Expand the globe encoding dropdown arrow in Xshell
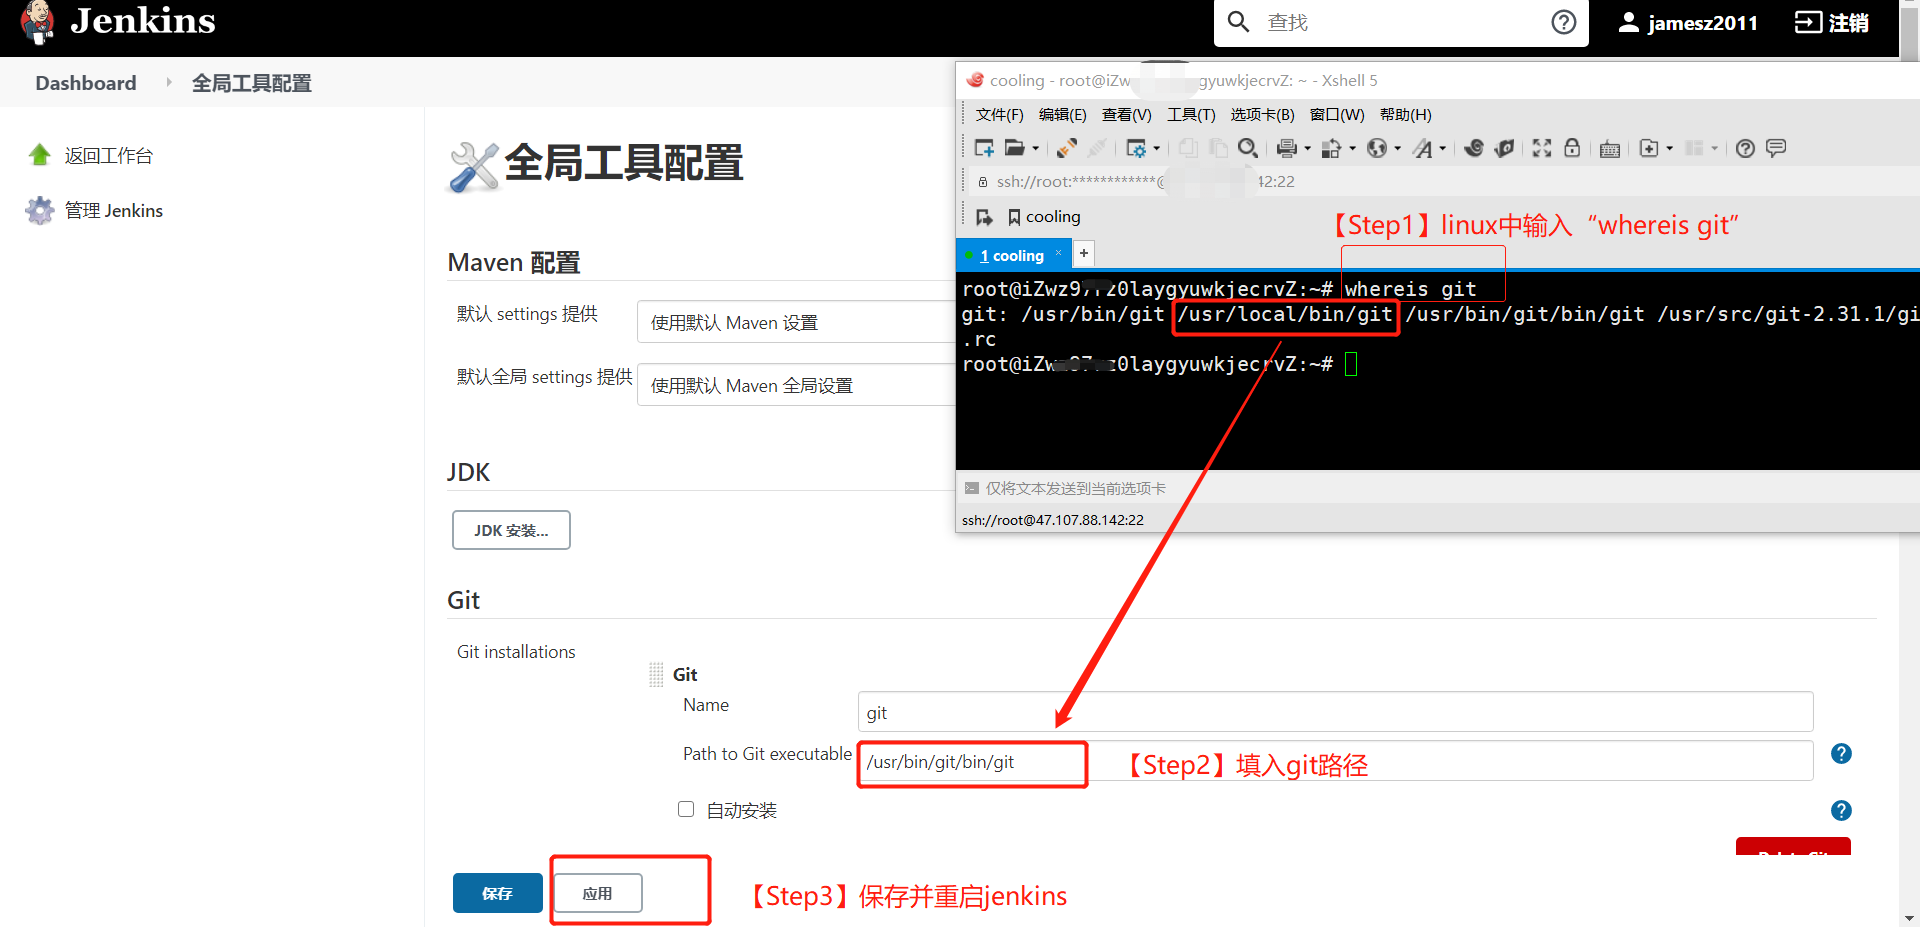This screenshot has width=1920, height=927. pos(1398,149)
